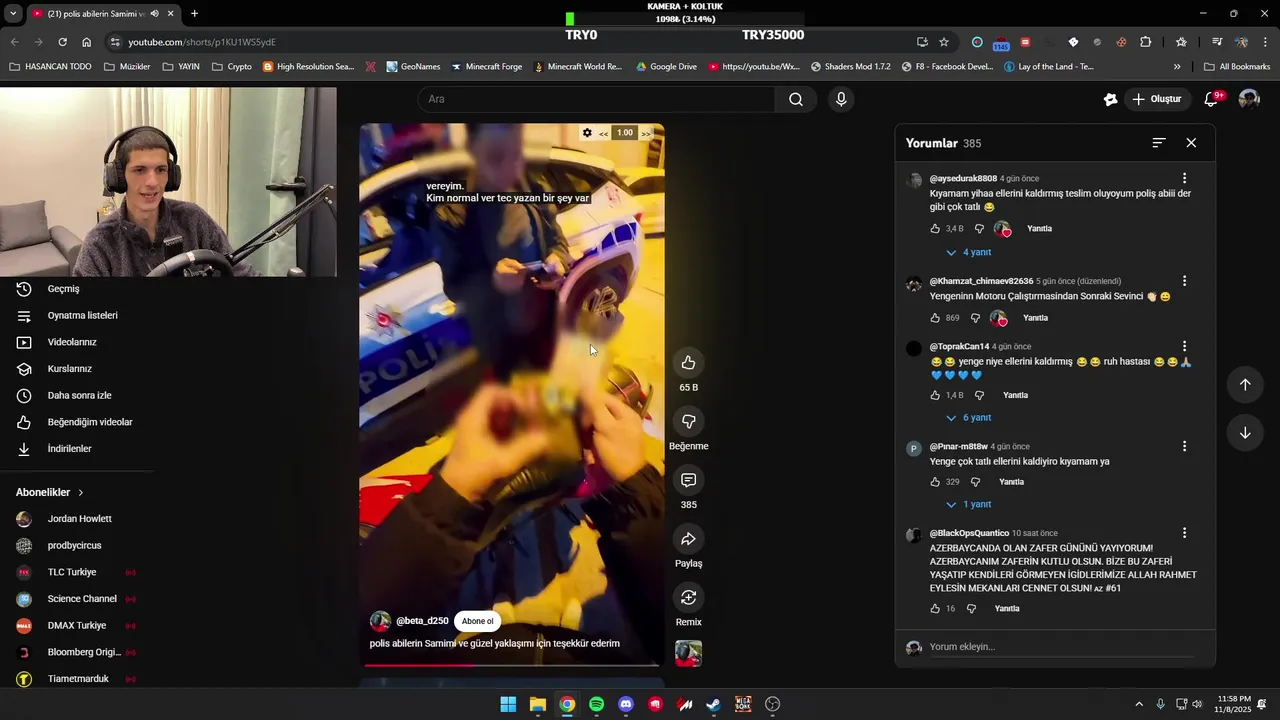Close the Yorumlar comments panel
1280x720 pixels.
point(1191,143)
